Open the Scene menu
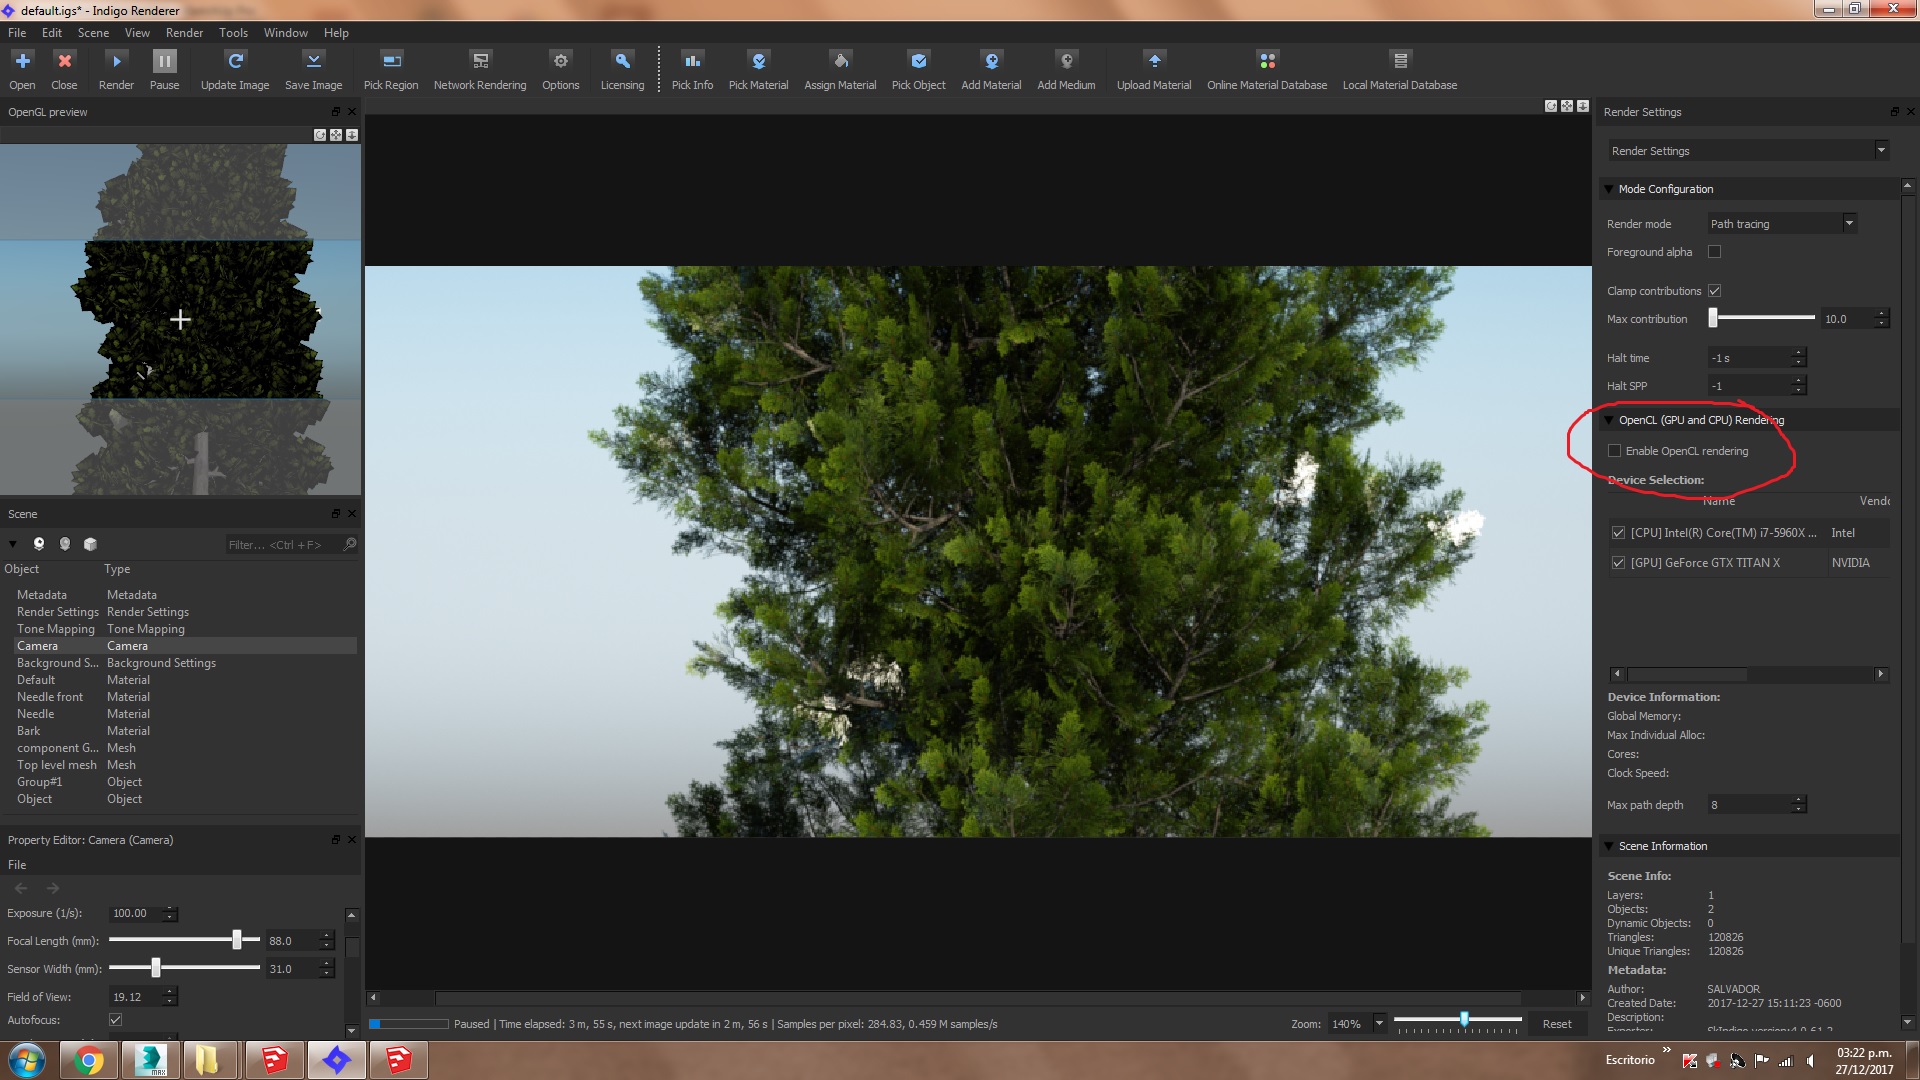The height and width of the screenshot is (1080, 1920). (93, 33)
